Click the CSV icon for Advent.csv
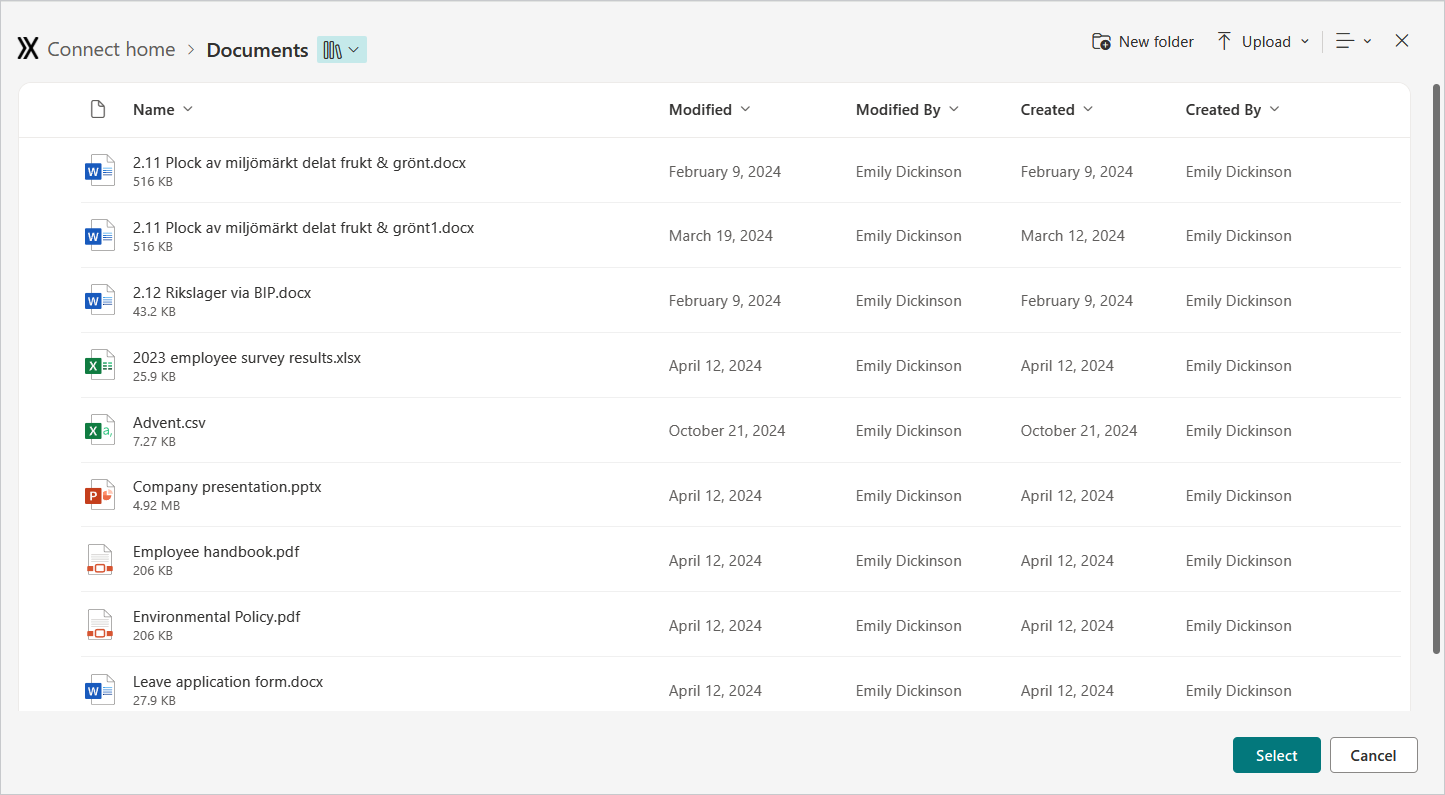1445x795 pixels. tap(99, 430)
